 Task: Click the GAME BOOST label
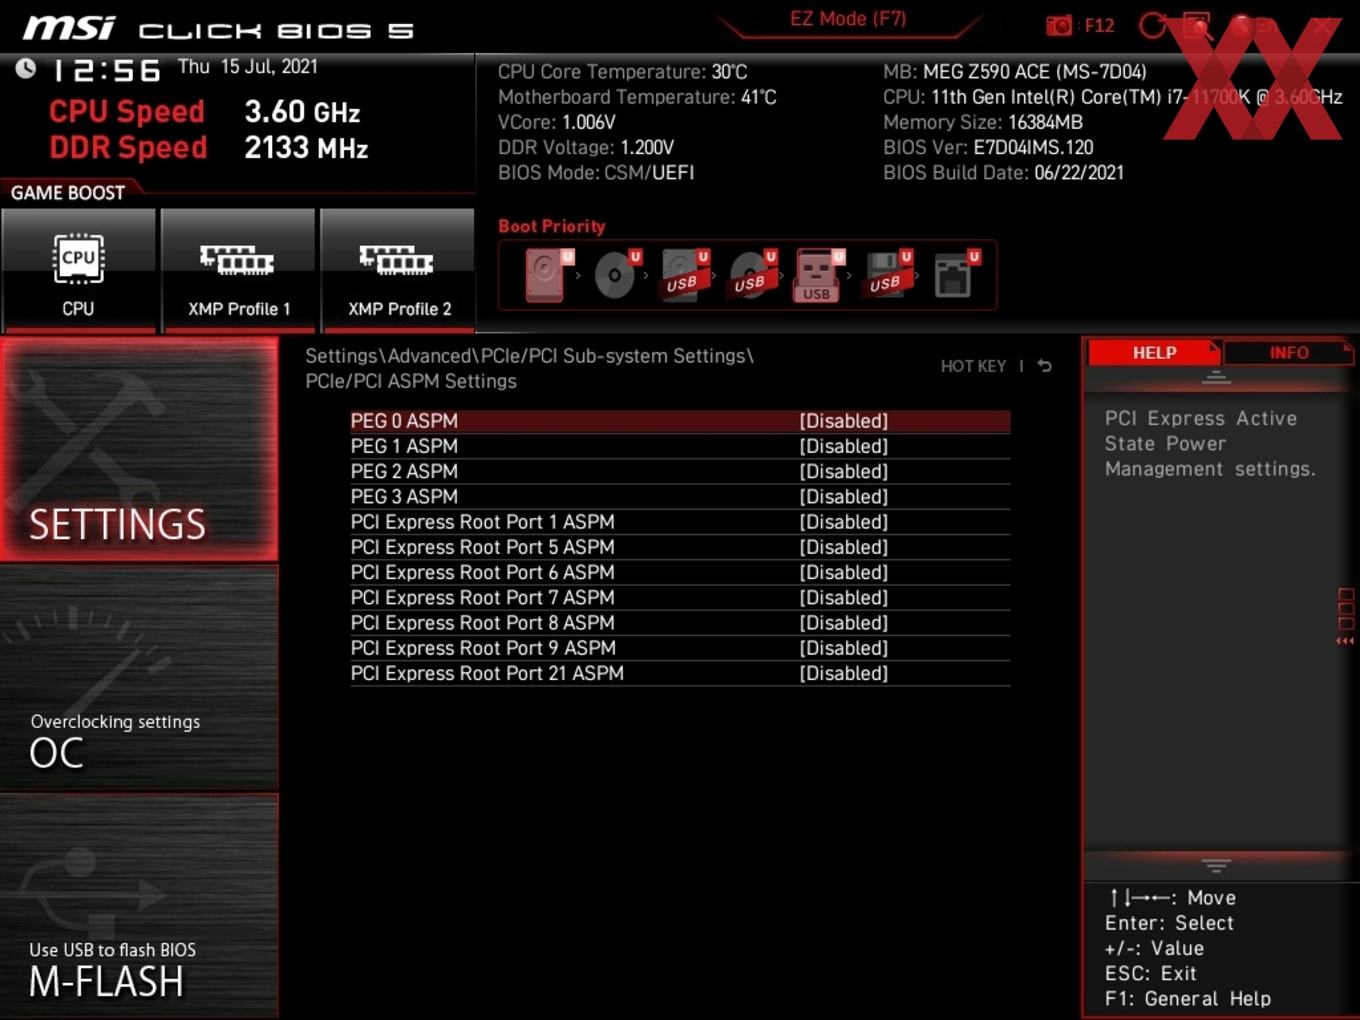point(68,193)
